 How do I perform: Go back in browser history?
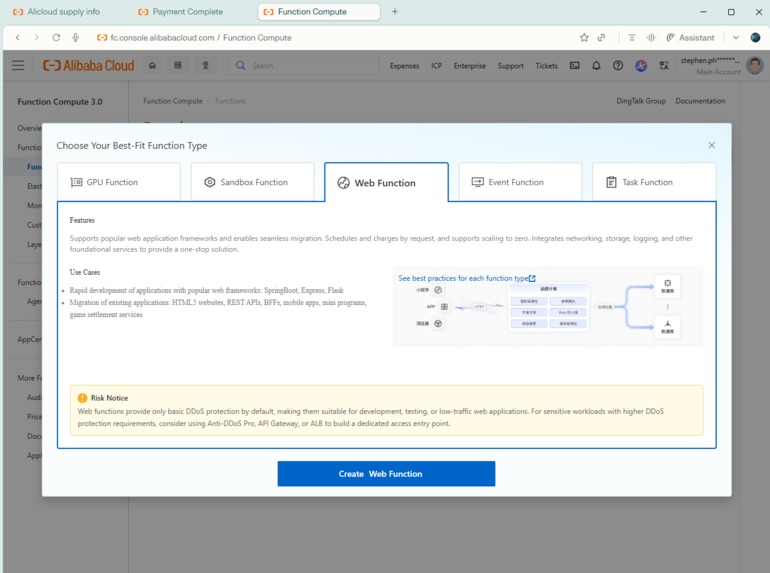[x=18, y=37]
